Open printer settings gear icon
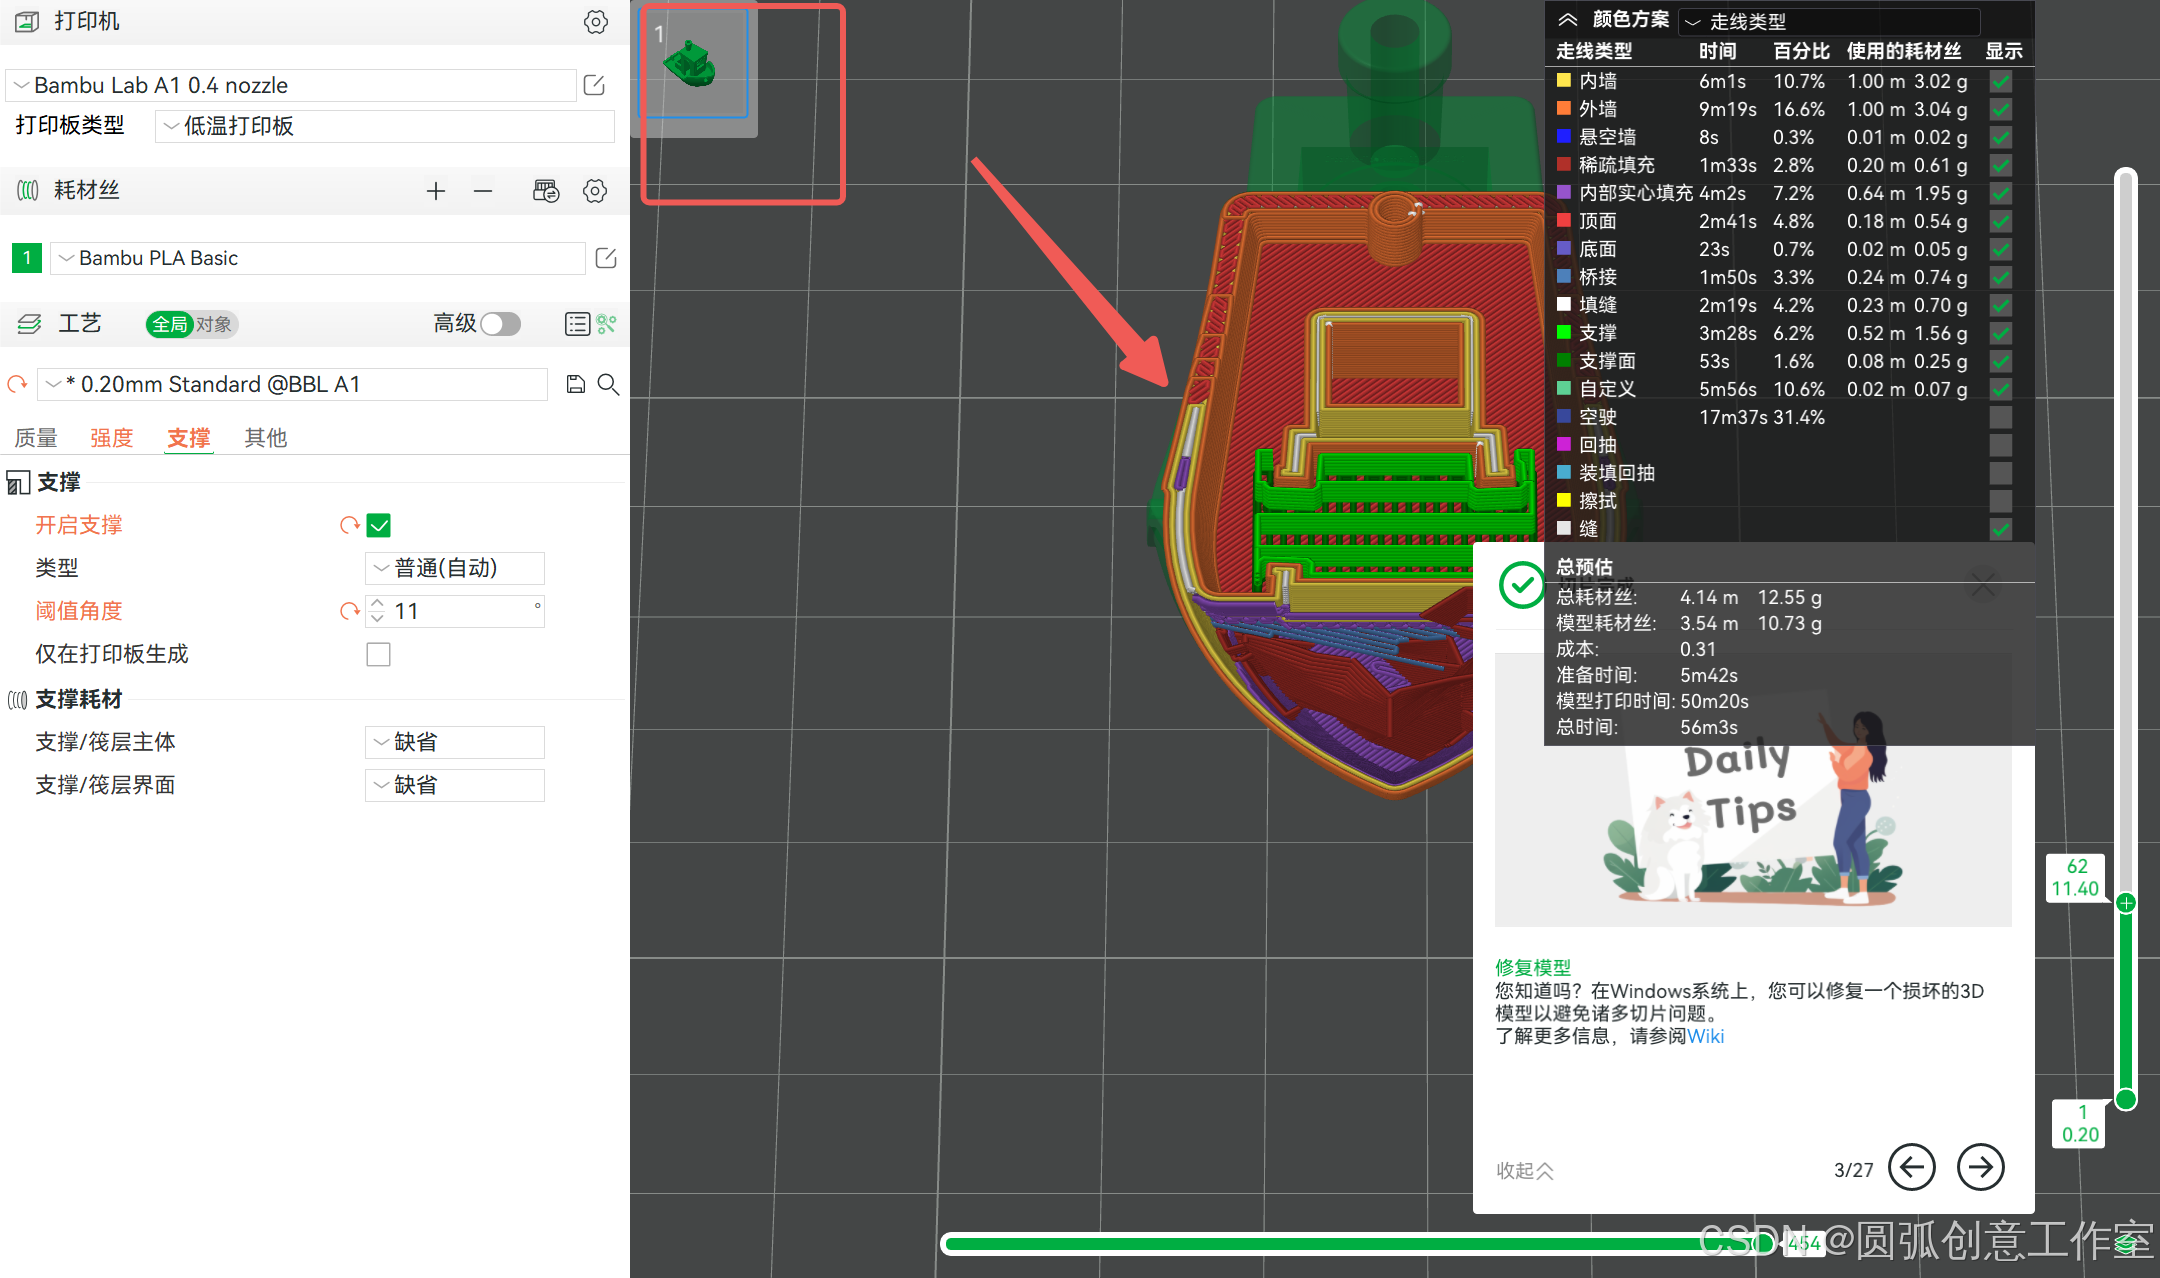The height and width of the screenshot is (1278, 2160). (595, 22)
